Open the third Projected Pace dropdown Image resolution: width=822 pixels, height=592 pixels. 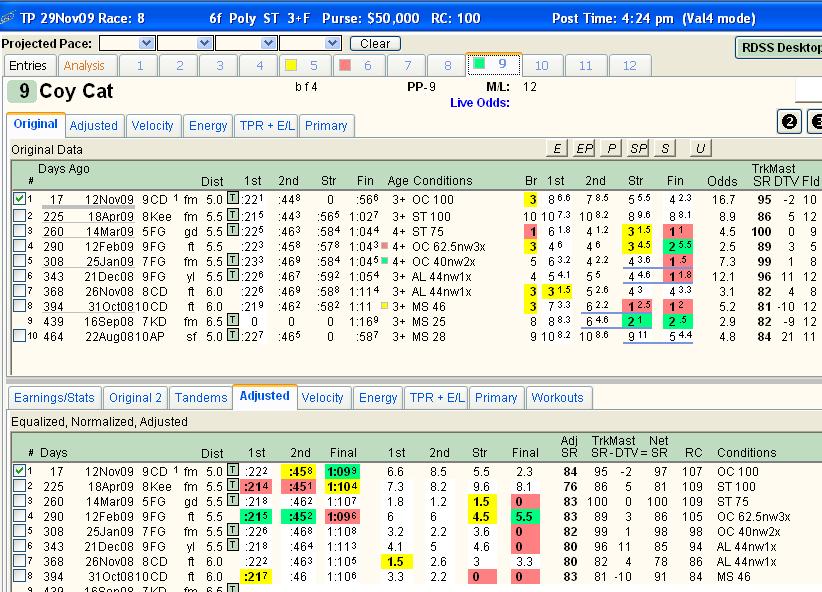coord(268,43)
